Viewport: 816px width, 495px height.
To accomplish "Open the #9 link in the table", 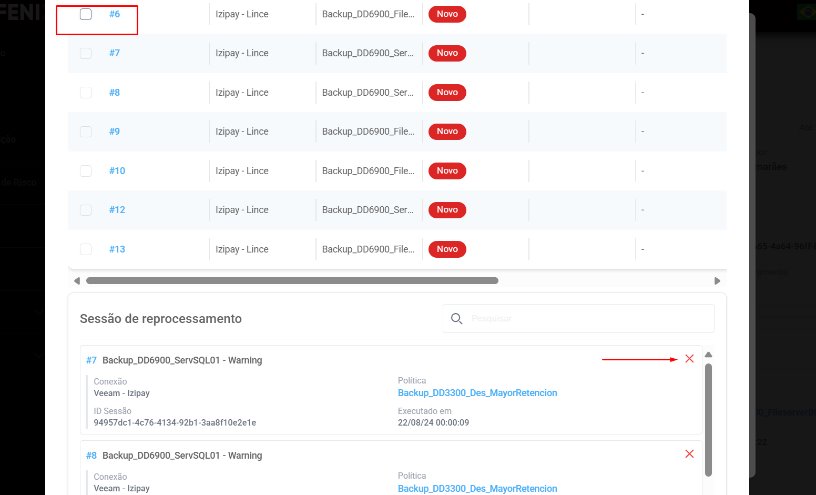I will pos(114,131).
